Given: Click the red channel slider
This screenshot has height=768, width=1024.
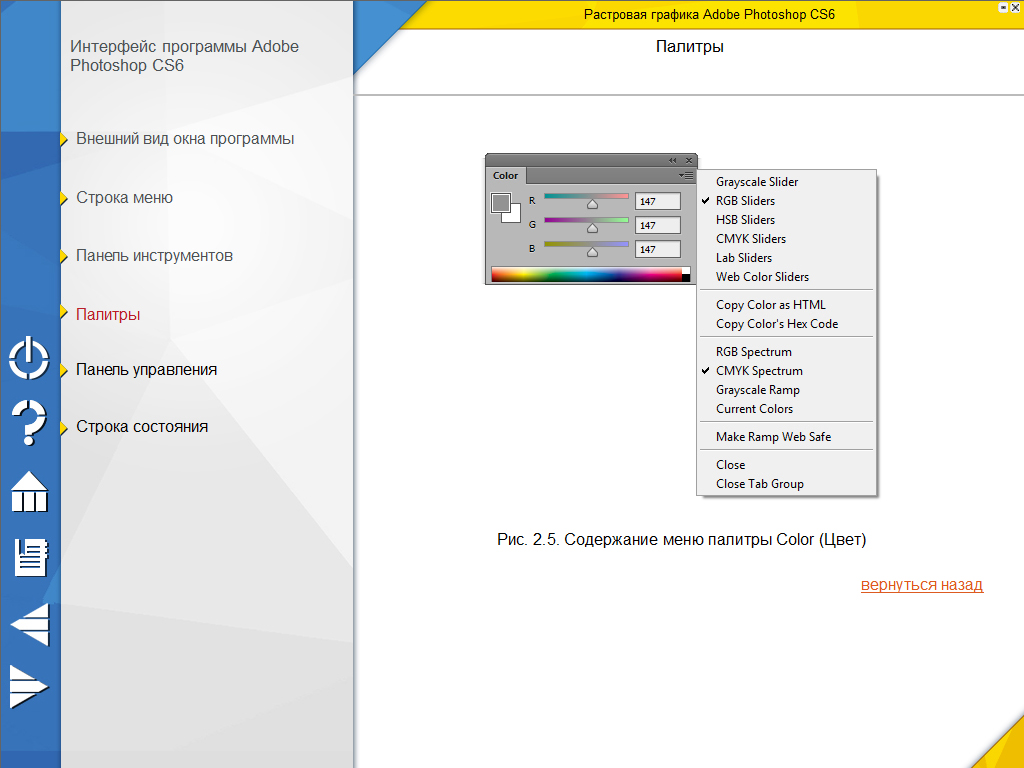Looking at the screenshot, I should [586, 198].
